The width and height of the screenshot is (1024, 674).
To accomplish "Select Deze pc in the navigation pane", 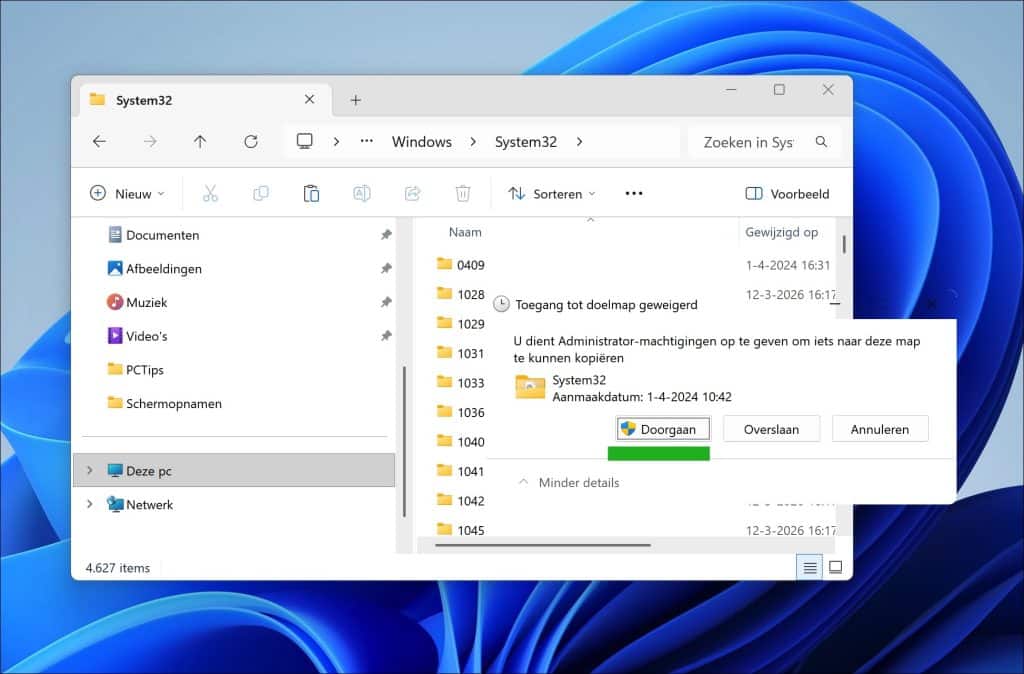I will pyautogui.click(x=234, y=470).
